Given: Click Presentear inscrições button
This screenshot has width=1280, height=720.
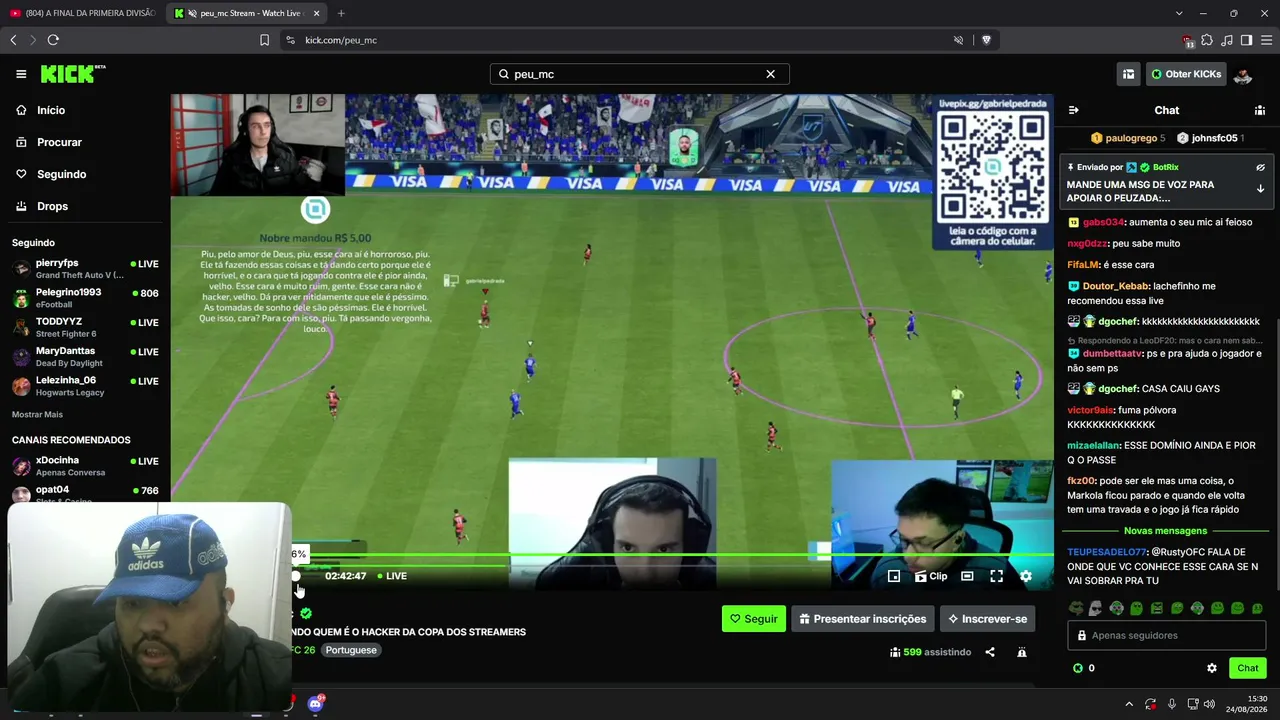Looking at the screenshot, I should tap(863, 619).
